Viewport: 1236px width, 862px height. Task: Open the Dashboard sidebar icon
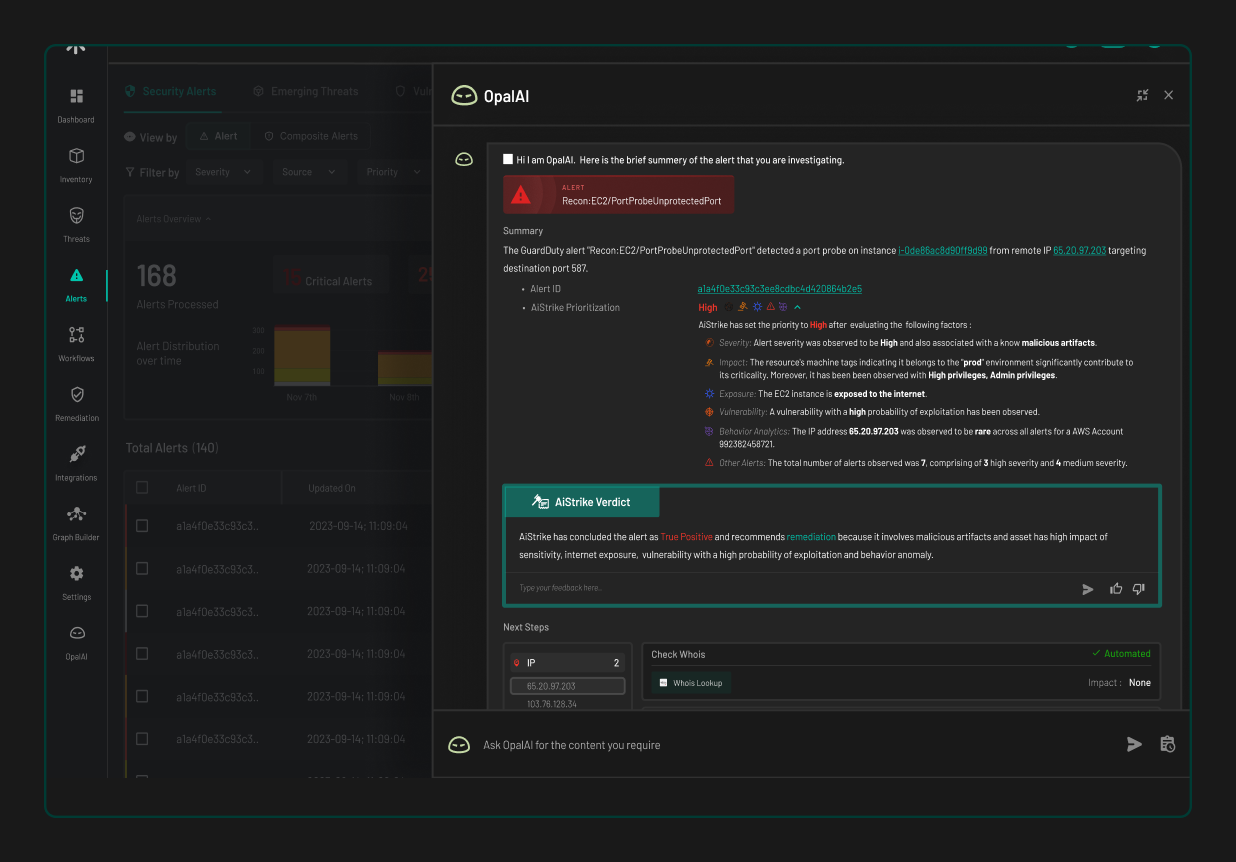[76, 97]
